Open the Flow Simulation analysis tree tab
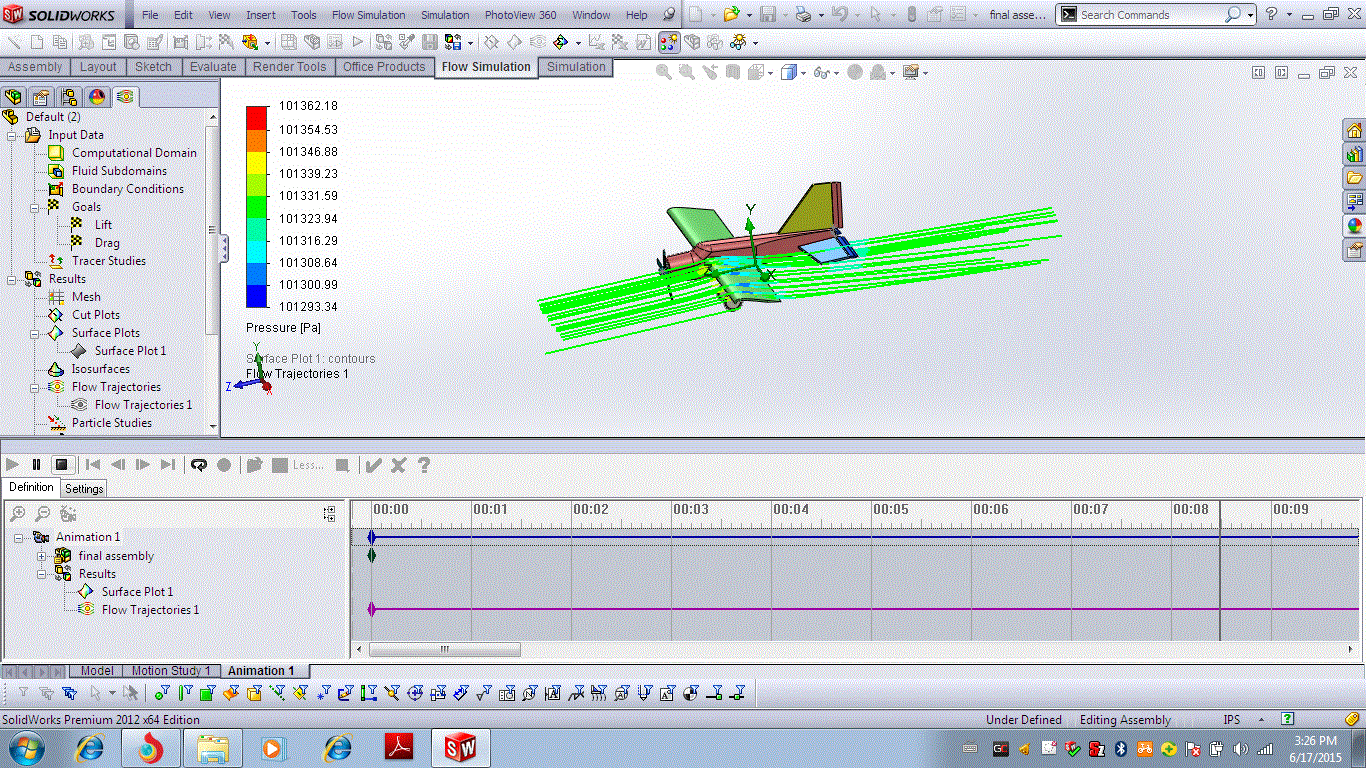1366x768 pixels. 124,97
